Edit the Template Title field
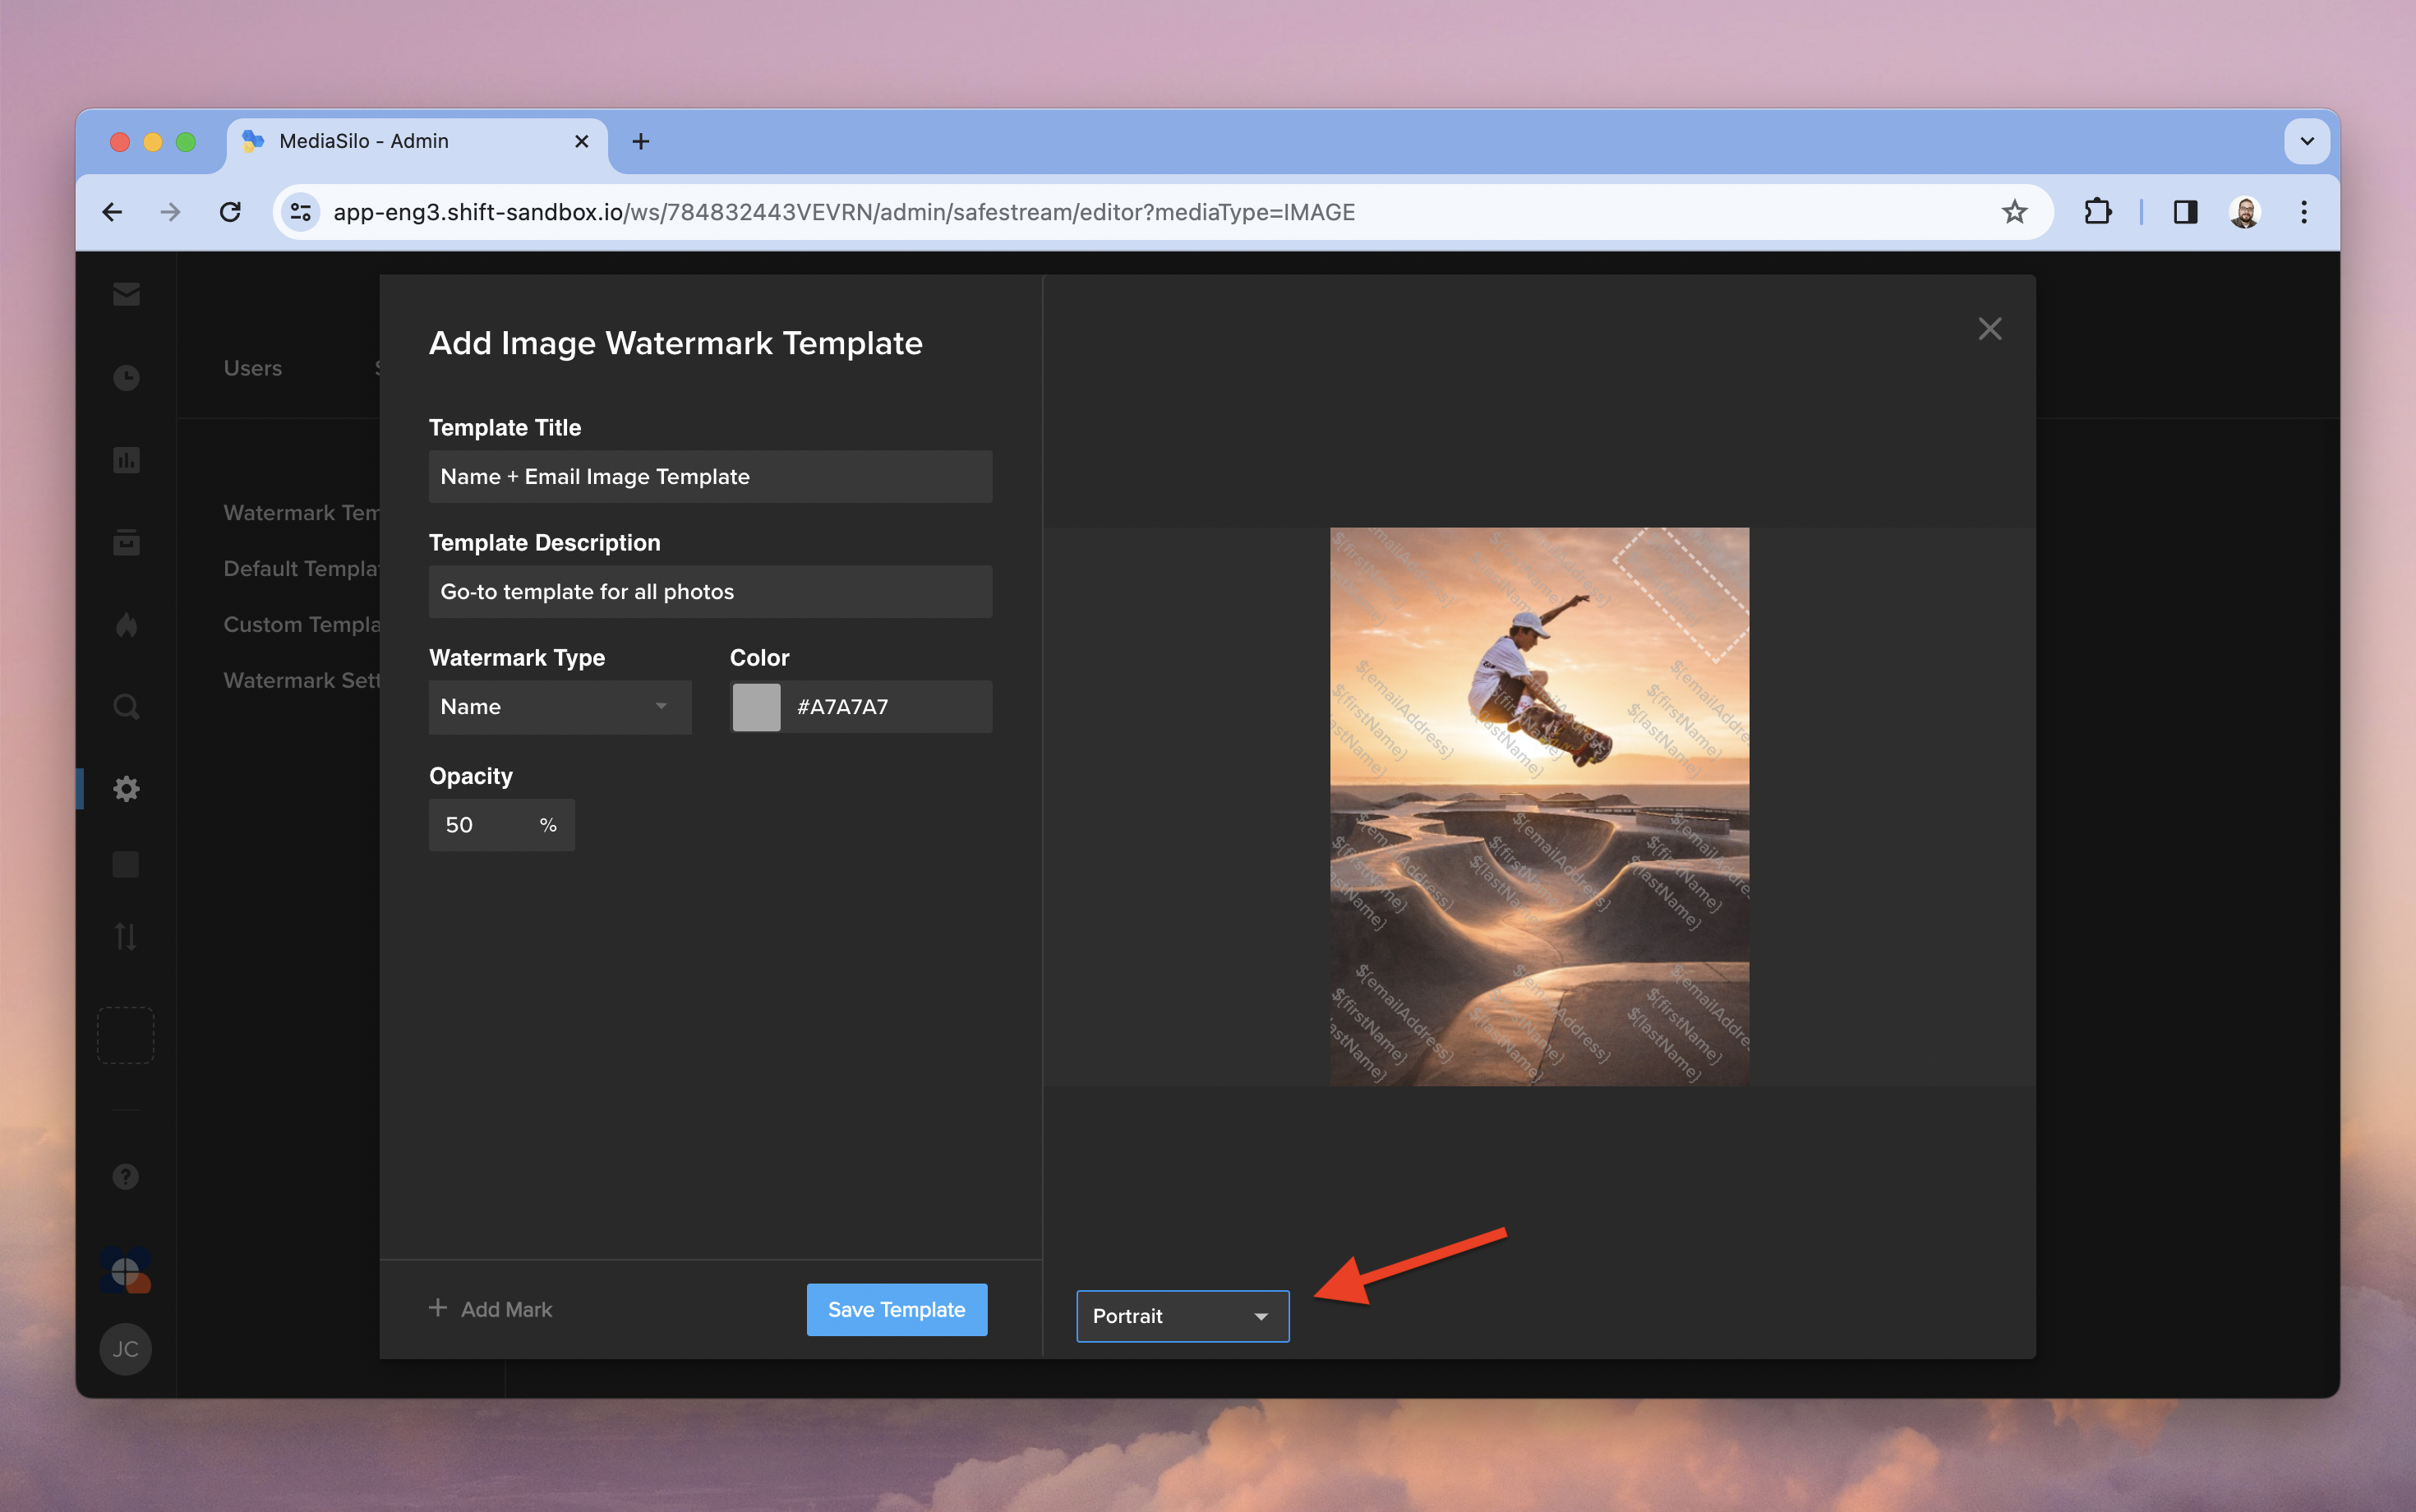The image size is (2416, 1512). tap(711, 477)
